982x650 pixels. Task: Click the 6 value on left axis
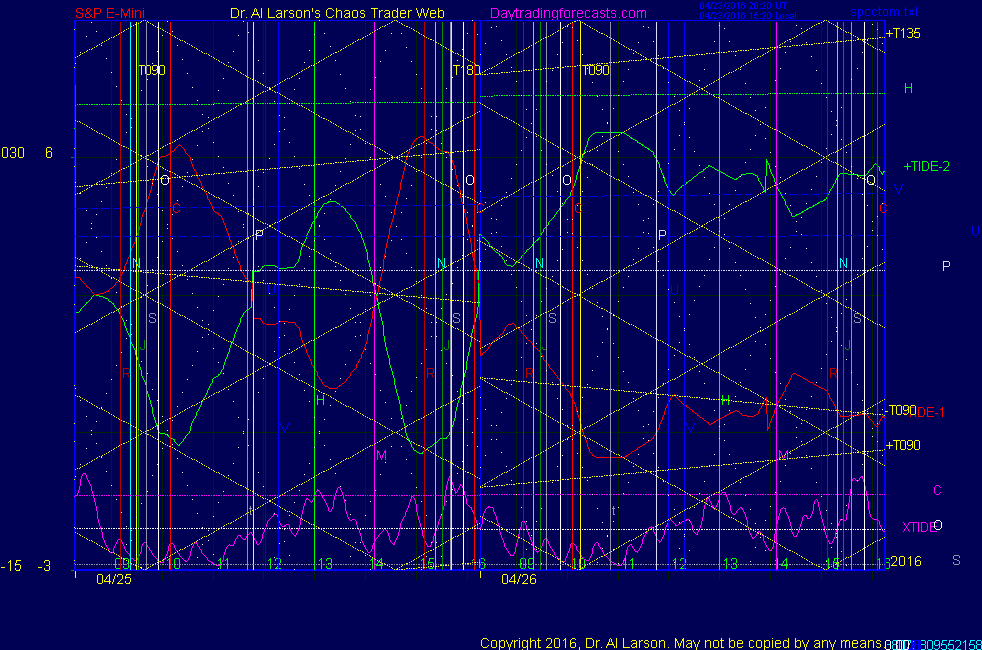tap(48, 153)
